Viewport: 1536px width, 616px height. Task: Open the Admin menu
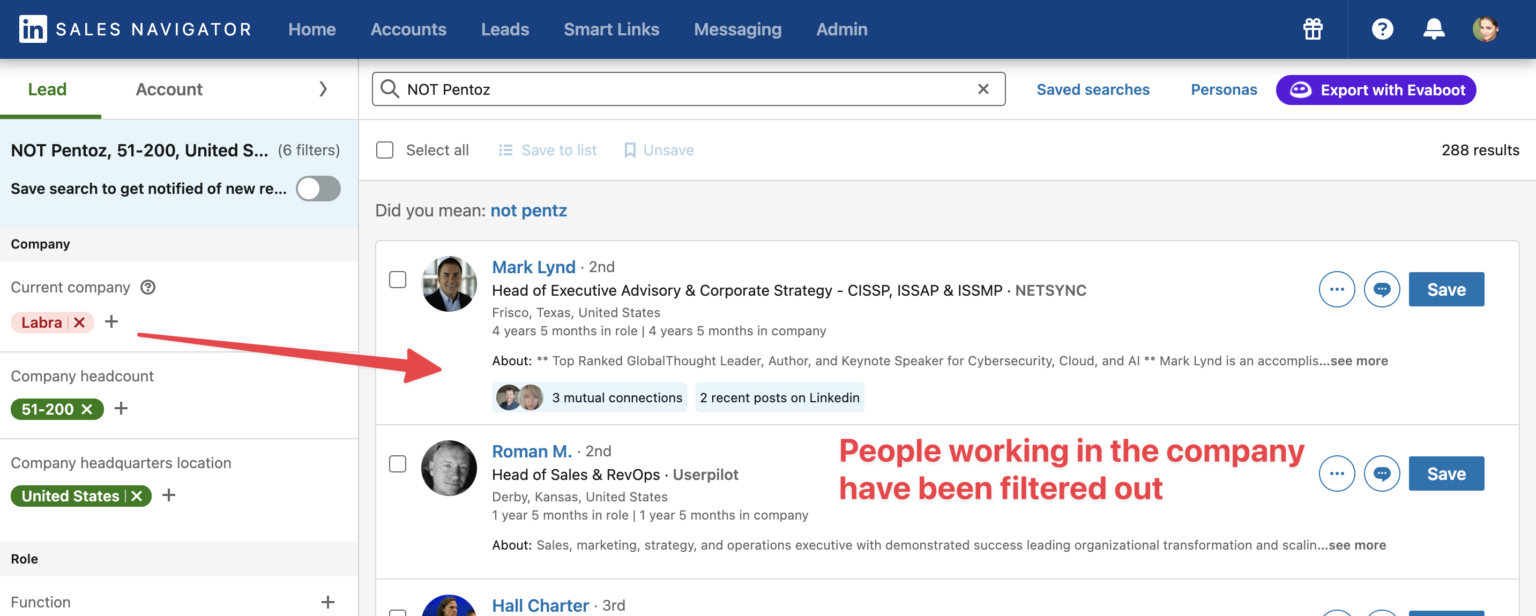[x=842, y=29]
